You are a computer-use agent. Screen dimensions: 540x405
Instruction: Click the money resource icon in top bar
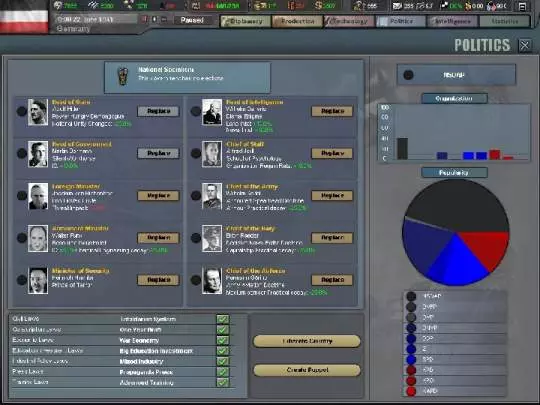point(318,6)
